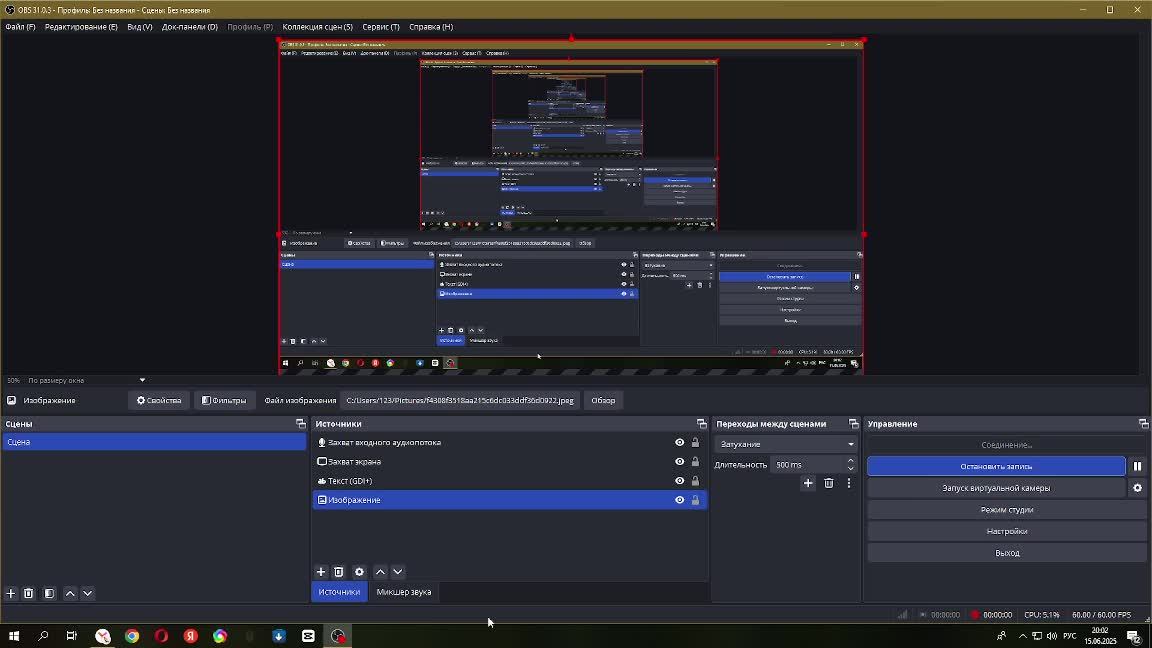
Task: Open Фильтры for selected source
Action: tap(224, 400)
